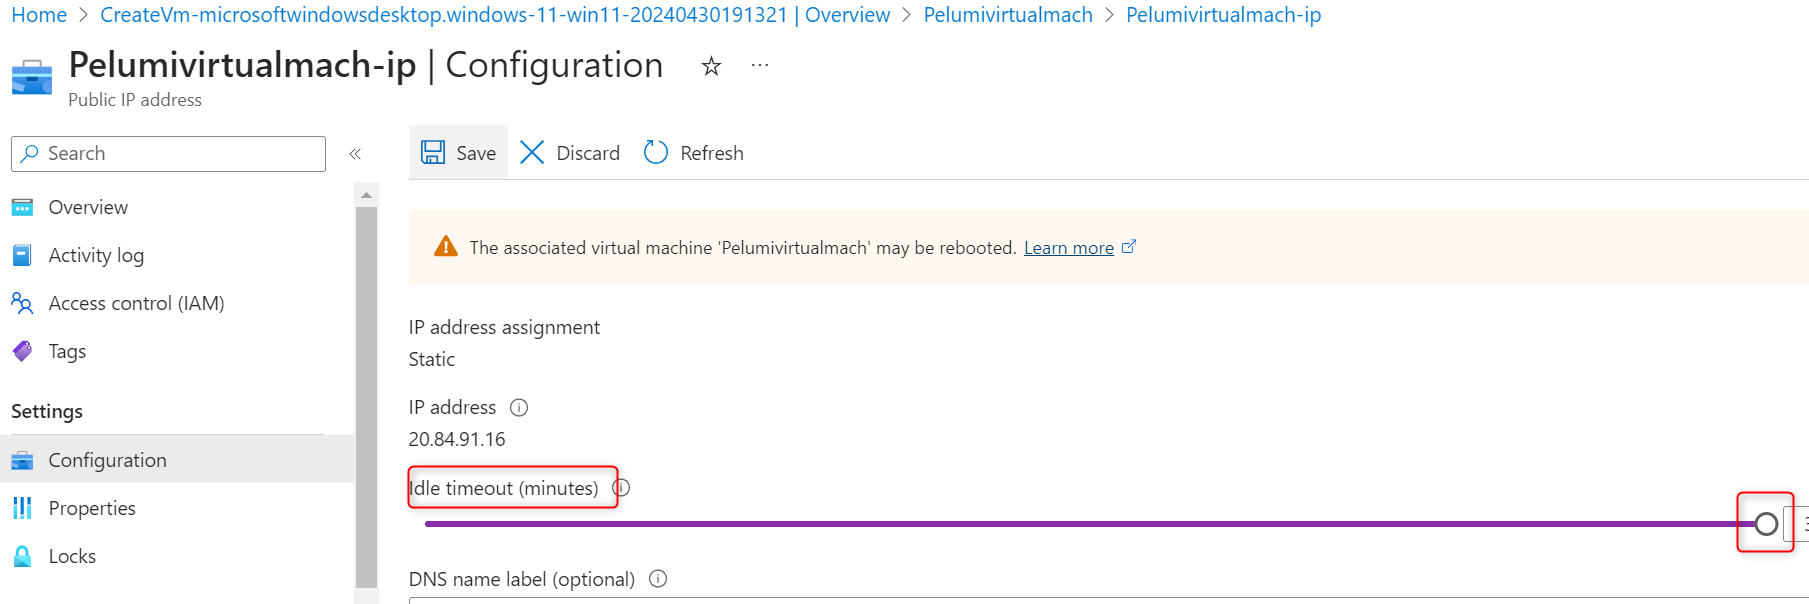Open Overview in the sidebar menu

88,207
